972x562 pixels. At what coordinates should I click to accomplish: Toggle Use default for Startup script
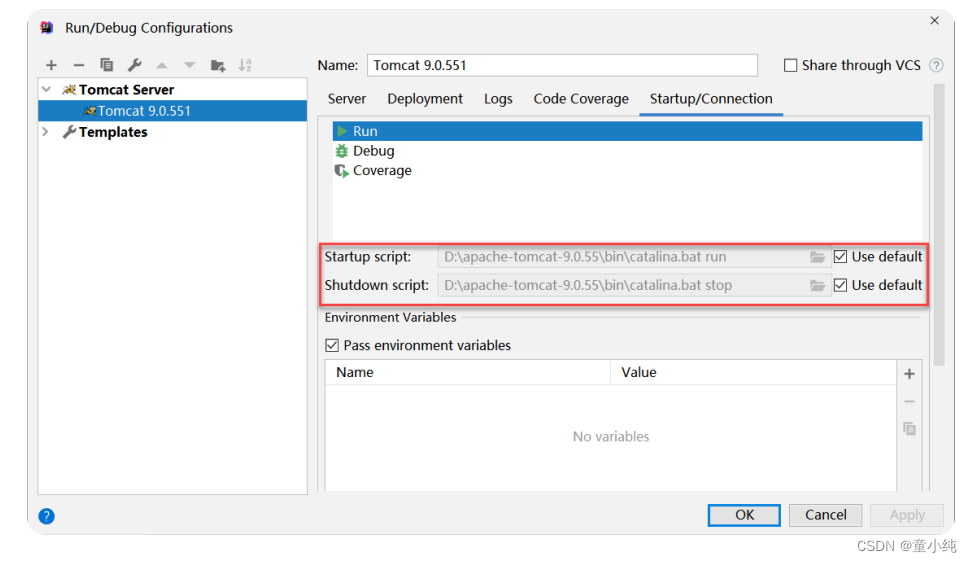(x=840, y=257)
